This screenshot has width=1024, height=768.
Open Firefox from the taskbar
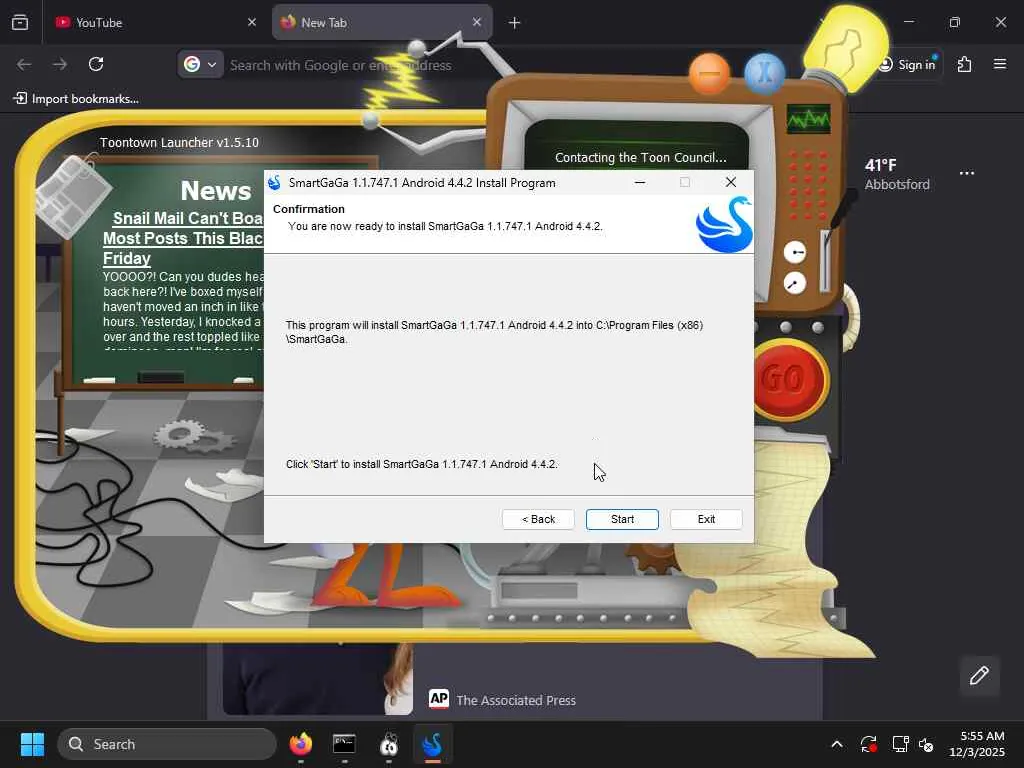pyautogui.click(x=300, y=744)
